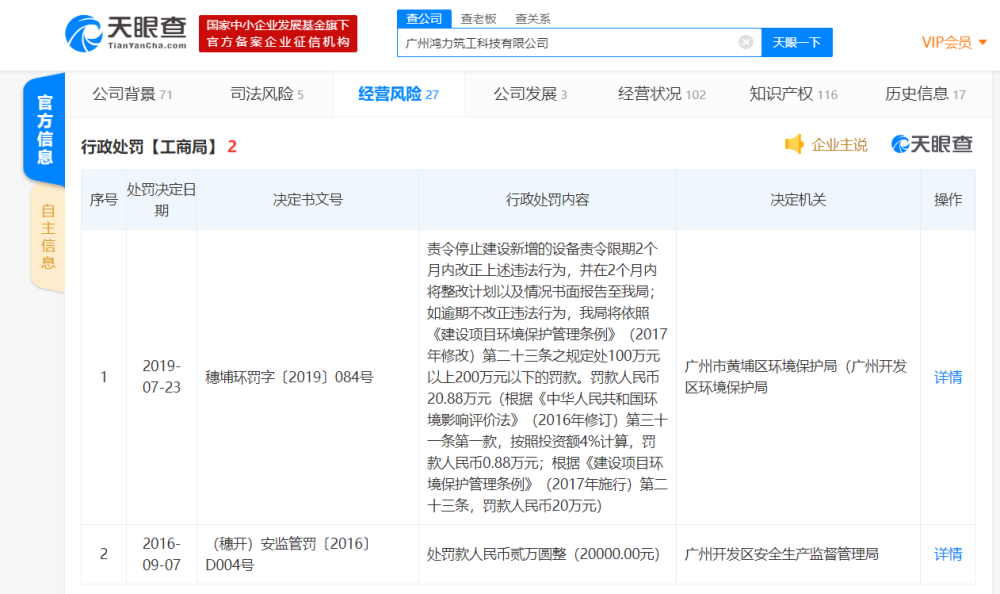Open the VIP会员 dropdown arrow
The image size is (1000, 594).
[983, 42]
